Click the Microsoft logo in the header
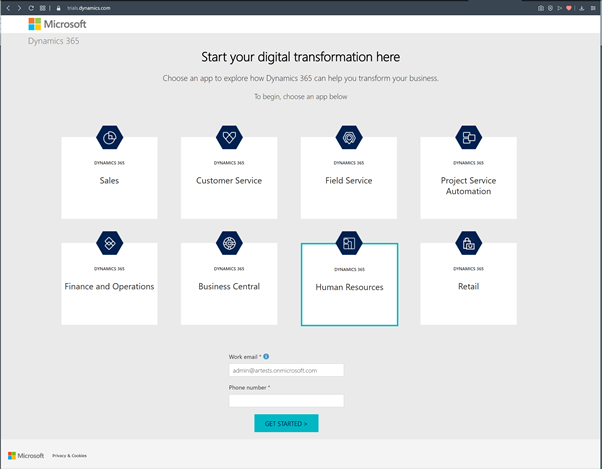The width and height of the screenshot is (602, 469). [x=57, y=24]
